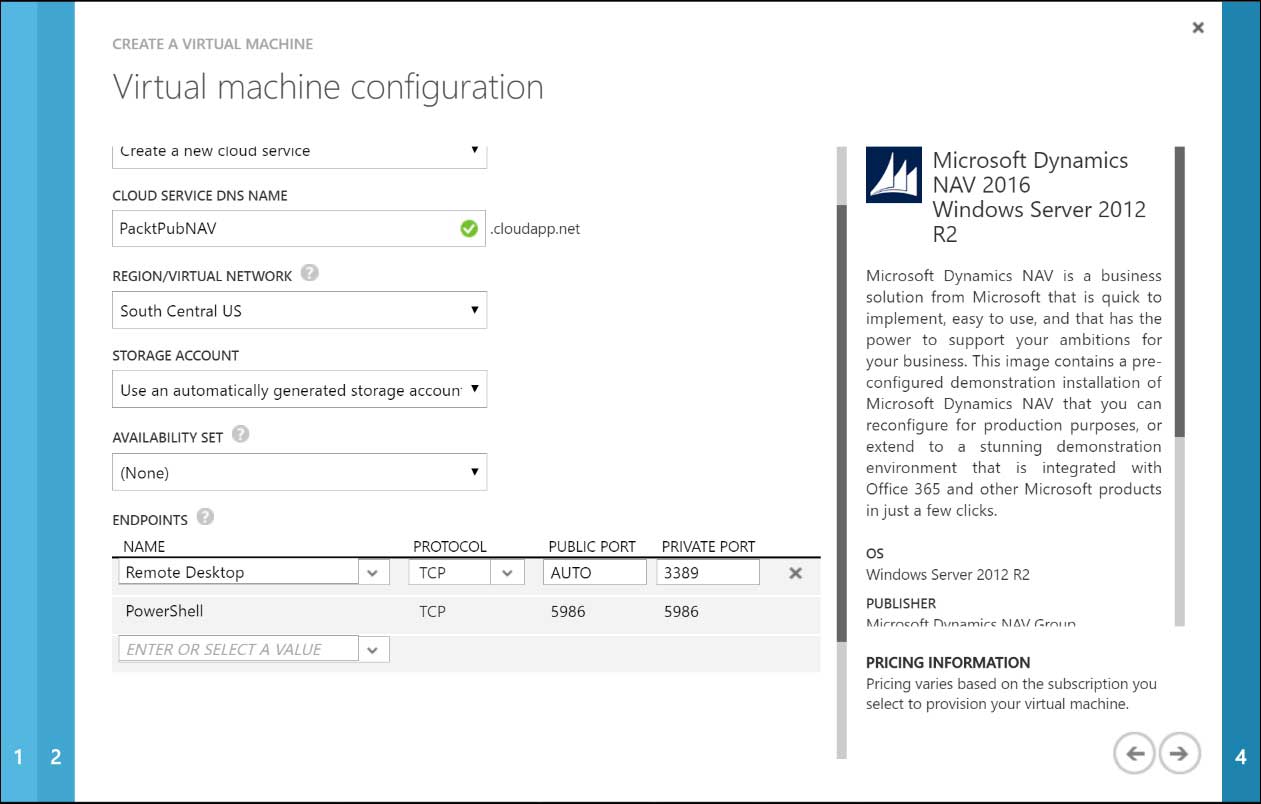The image size is (1261, 804).
Task: Click the forward arrow to next step
Action: (1179, 754)
